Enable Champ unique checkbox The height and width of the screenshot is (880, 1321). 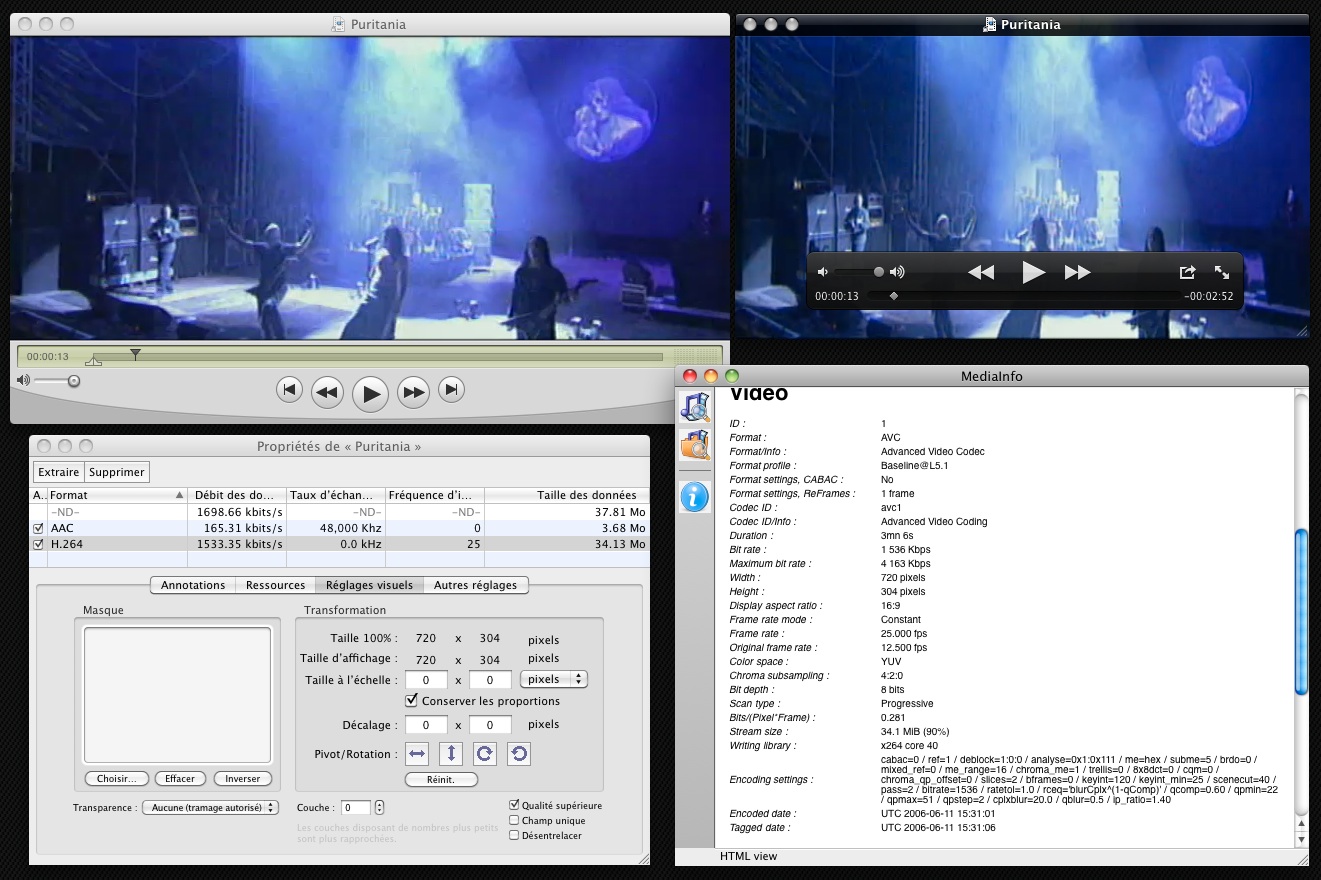coord(514,820)
